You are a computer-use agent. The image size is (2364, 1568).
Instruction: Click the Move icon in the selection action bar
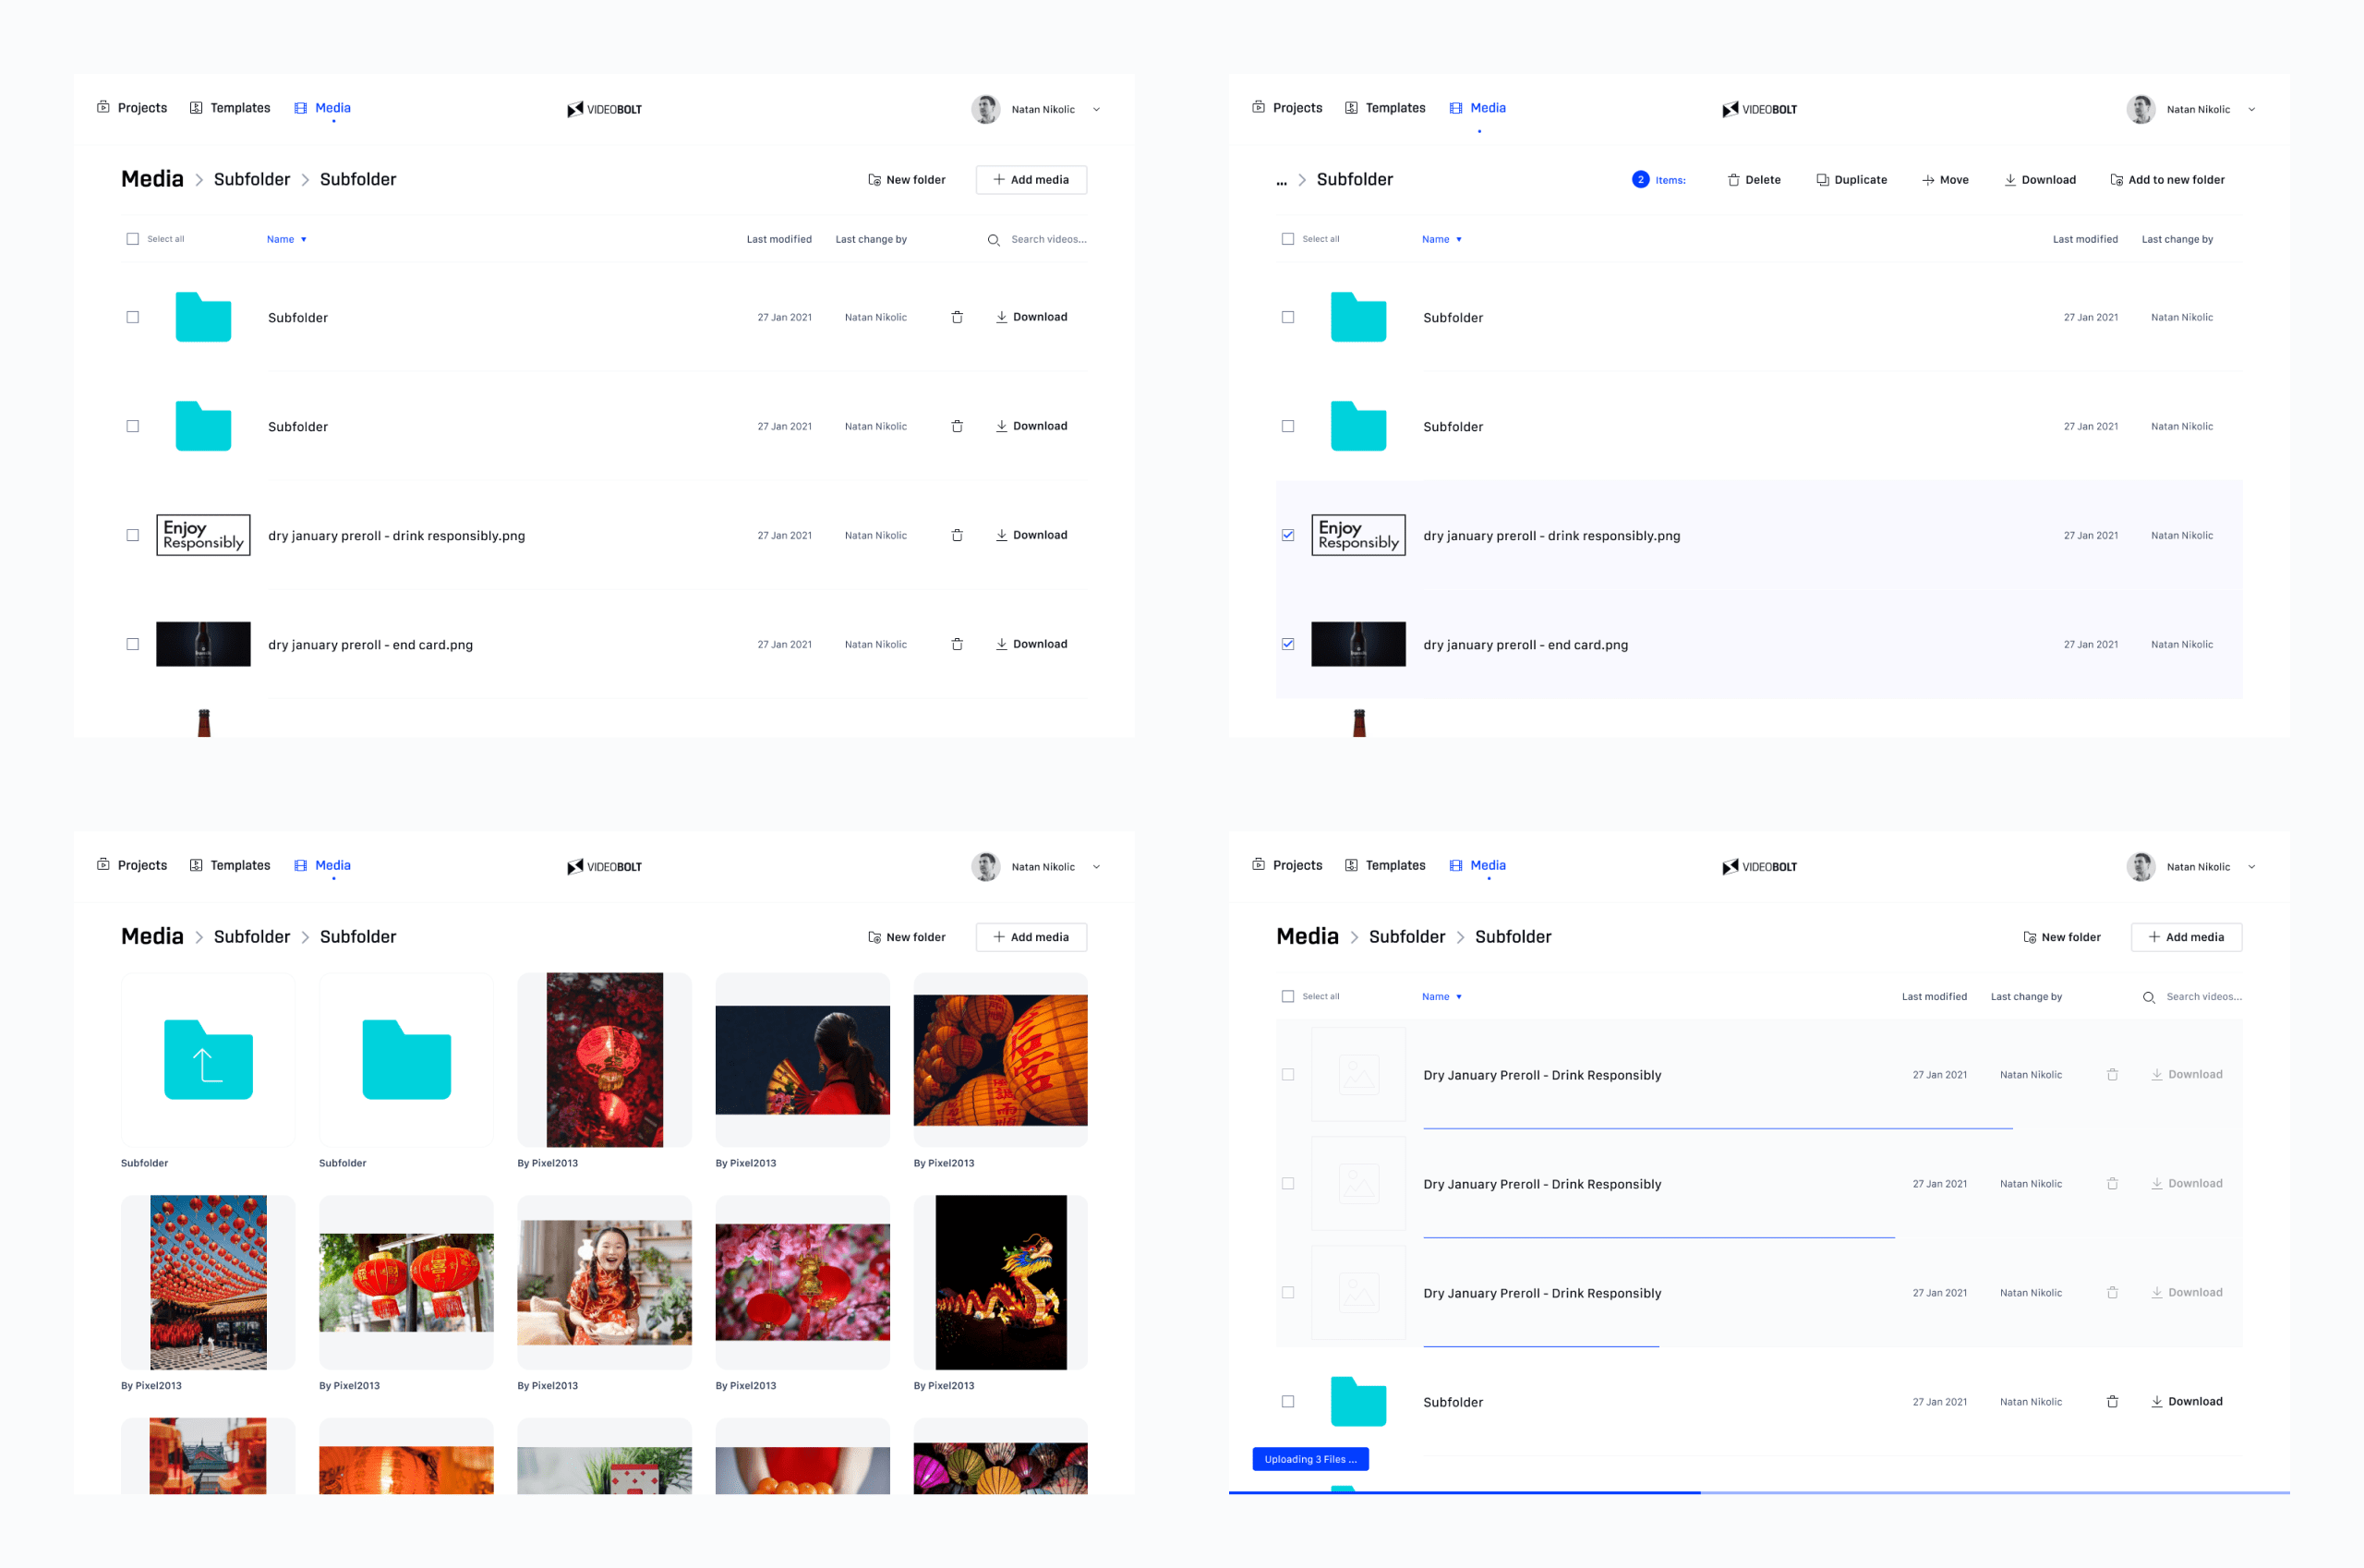(1927, 180)
